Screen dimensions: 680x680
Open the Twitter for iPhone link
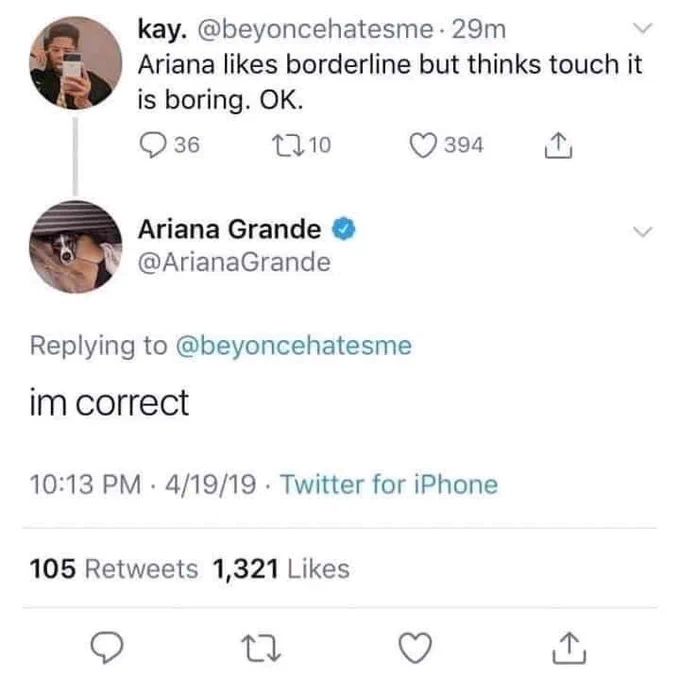389,484
